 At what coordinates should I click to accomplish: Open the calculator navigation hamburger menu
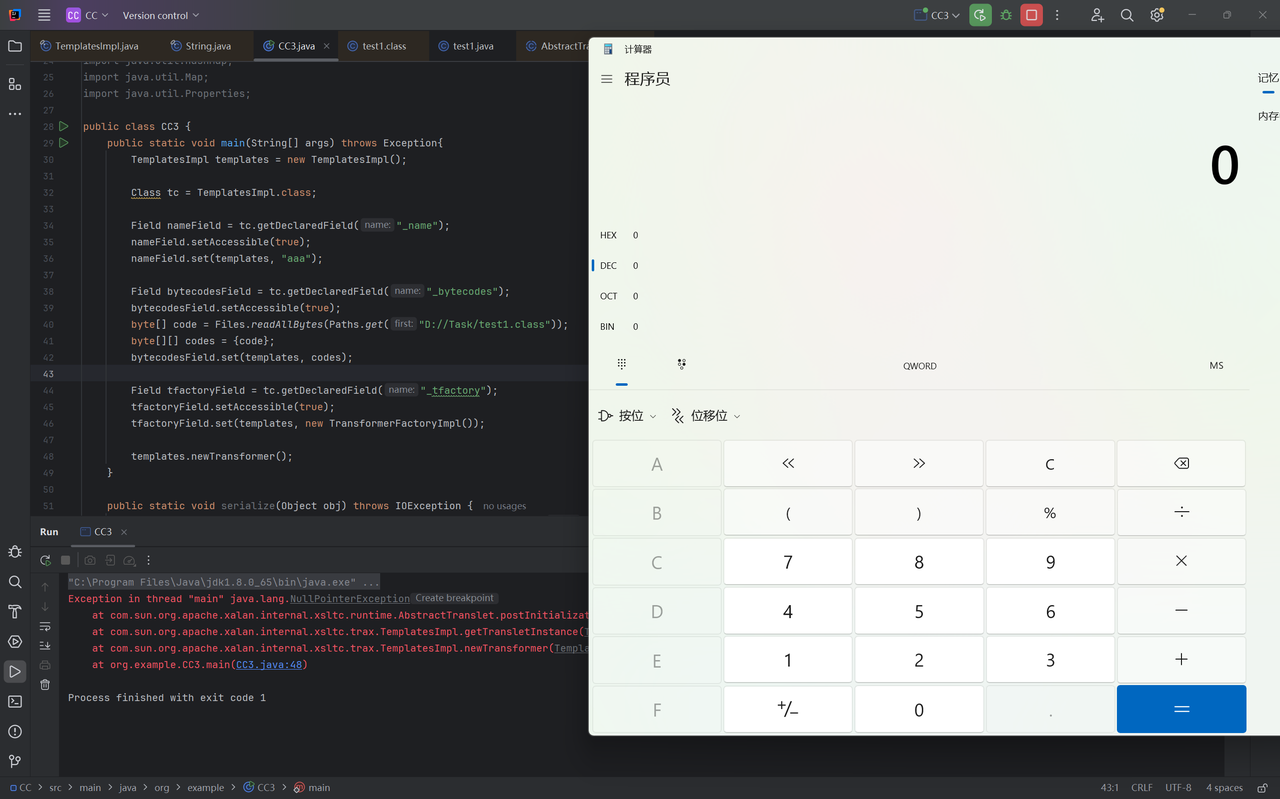pos(607,79)
